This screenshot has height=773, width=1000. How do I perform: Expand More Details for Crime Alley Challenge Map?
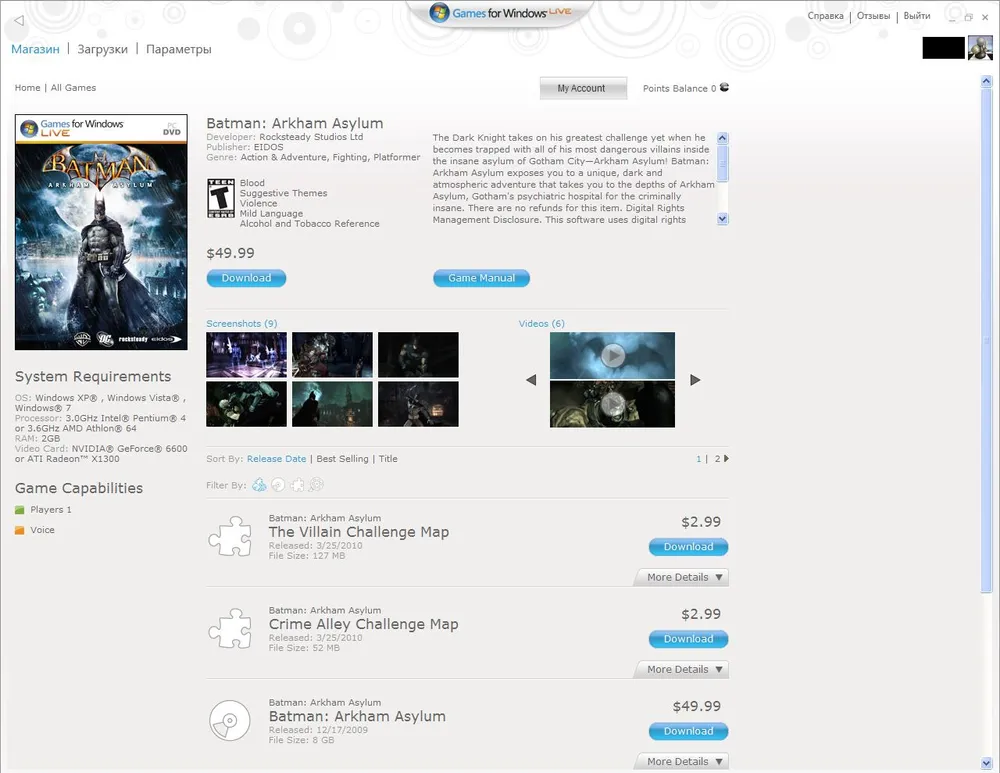pos(685,669)
